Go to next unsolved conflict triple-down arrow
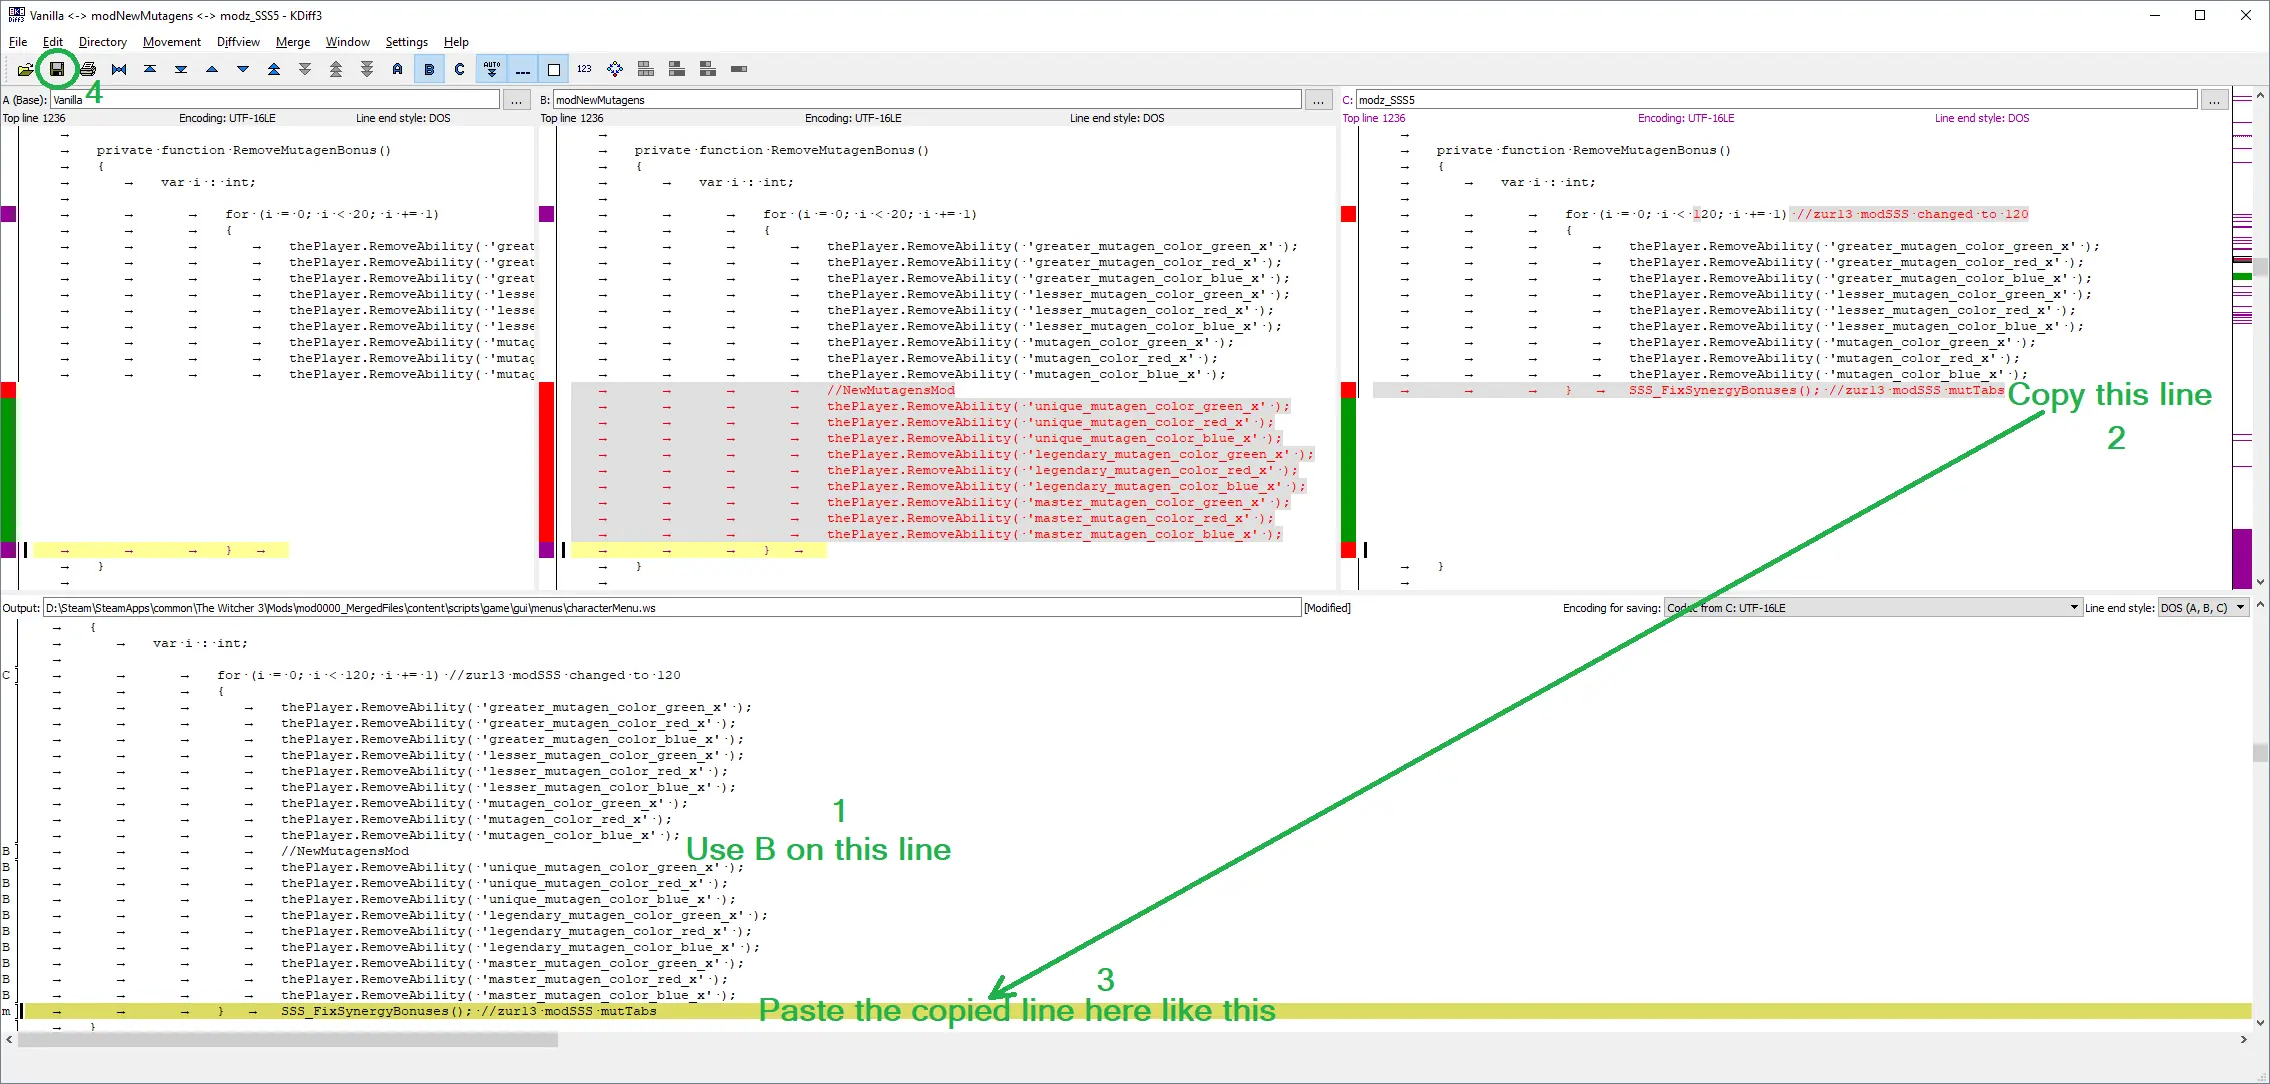This screenshot has width=2270, height=1084. 367,69
